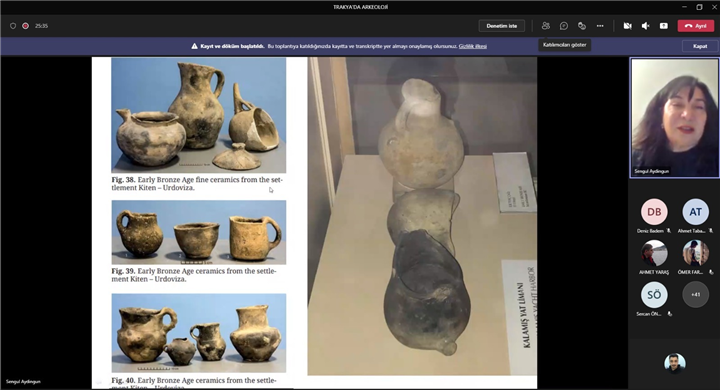Click the Katılımcıları göster tooltip
The height and width of the screenshot is (390, 720).
point(564,45)
